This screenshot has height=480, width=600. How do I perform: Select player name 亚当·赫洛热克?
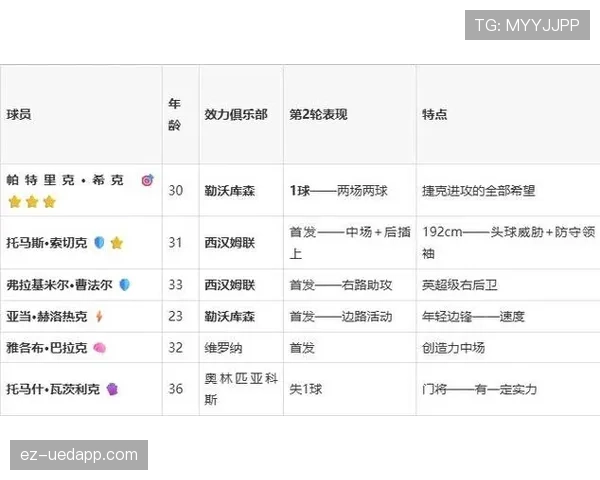coord(47,317)
